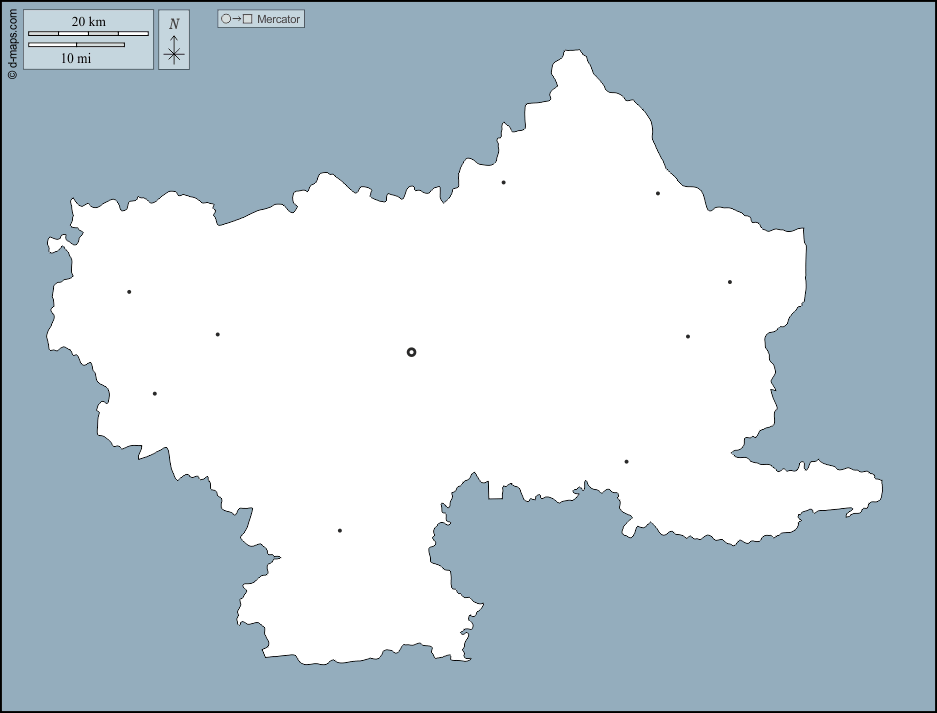Click the southwestern dot below the westernmost dot

pos(155,394)
